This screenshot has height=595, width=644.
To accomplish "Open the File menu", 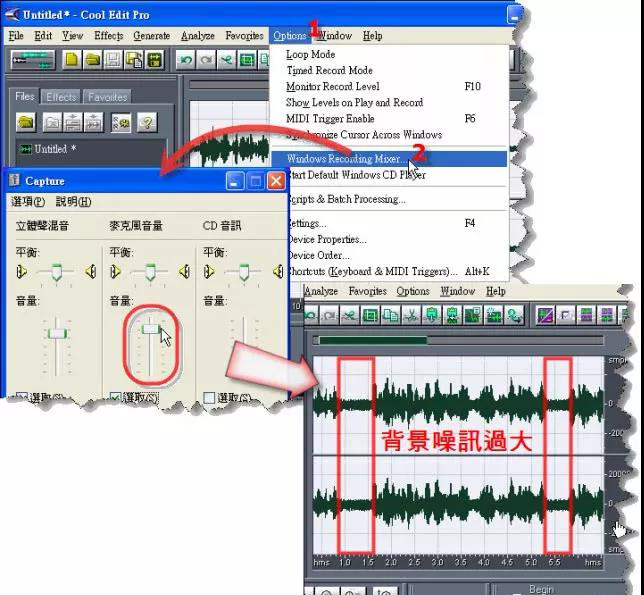I will tap(16, 36).
